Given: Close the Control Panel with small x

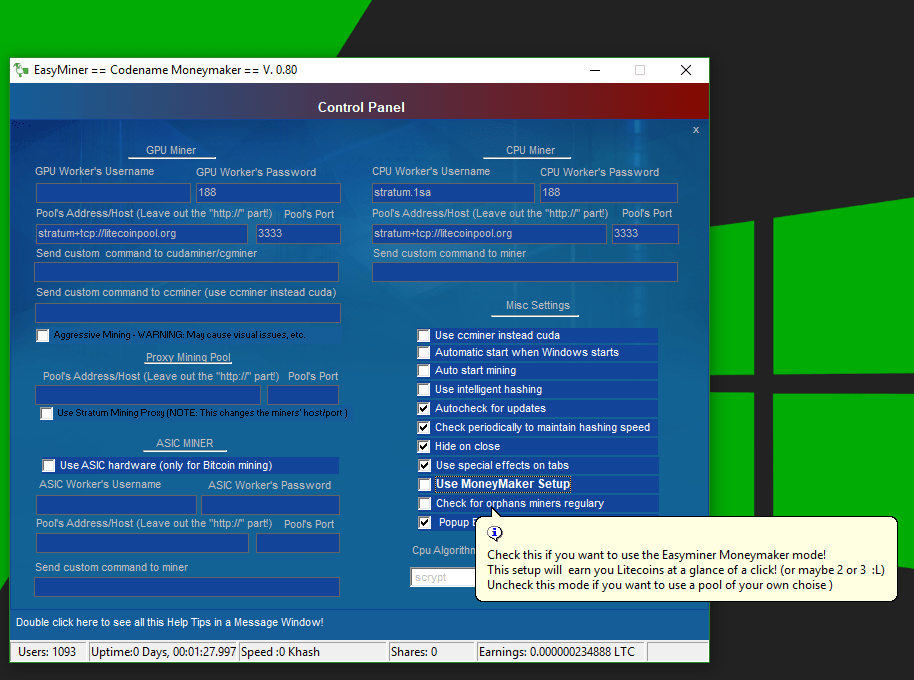Looking at the screenshot, I should coord(696,130).
